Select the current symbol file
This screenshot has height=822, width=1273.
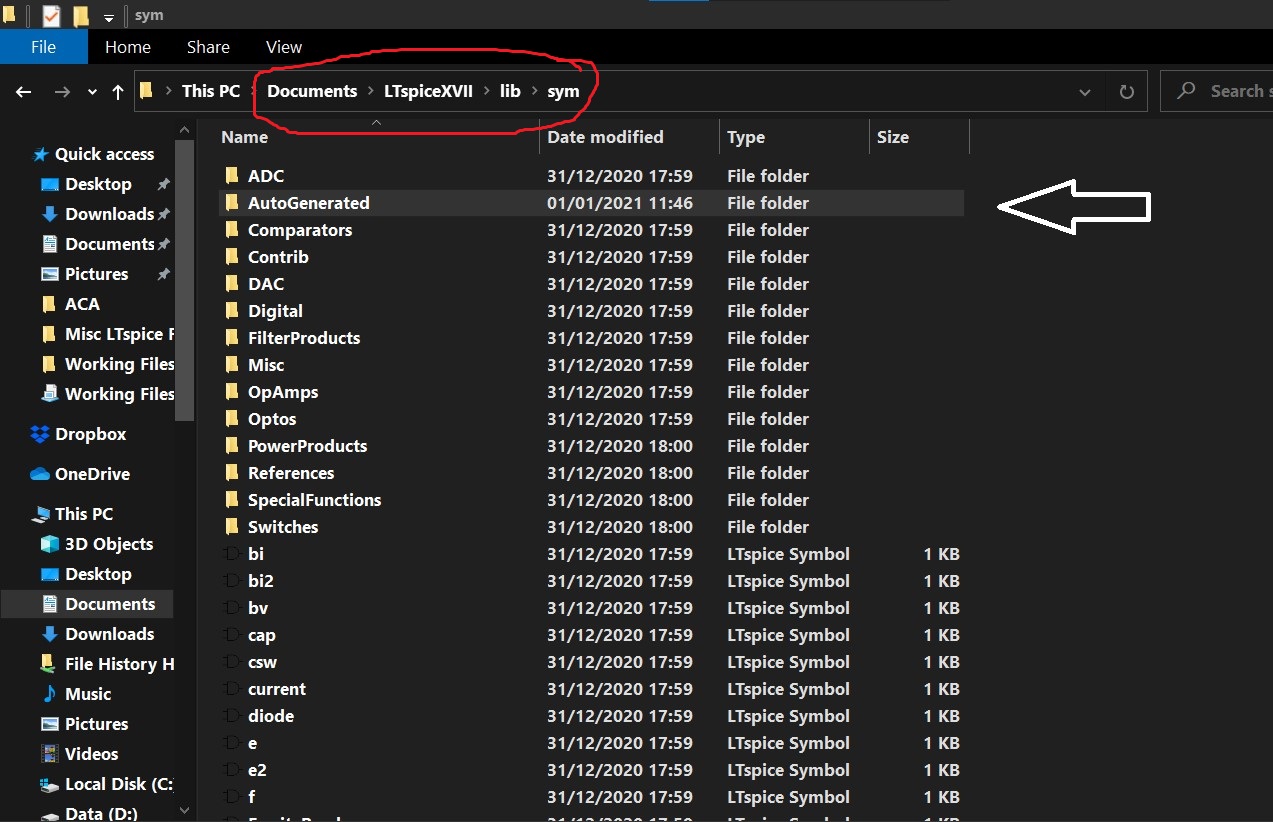(590, 689)
